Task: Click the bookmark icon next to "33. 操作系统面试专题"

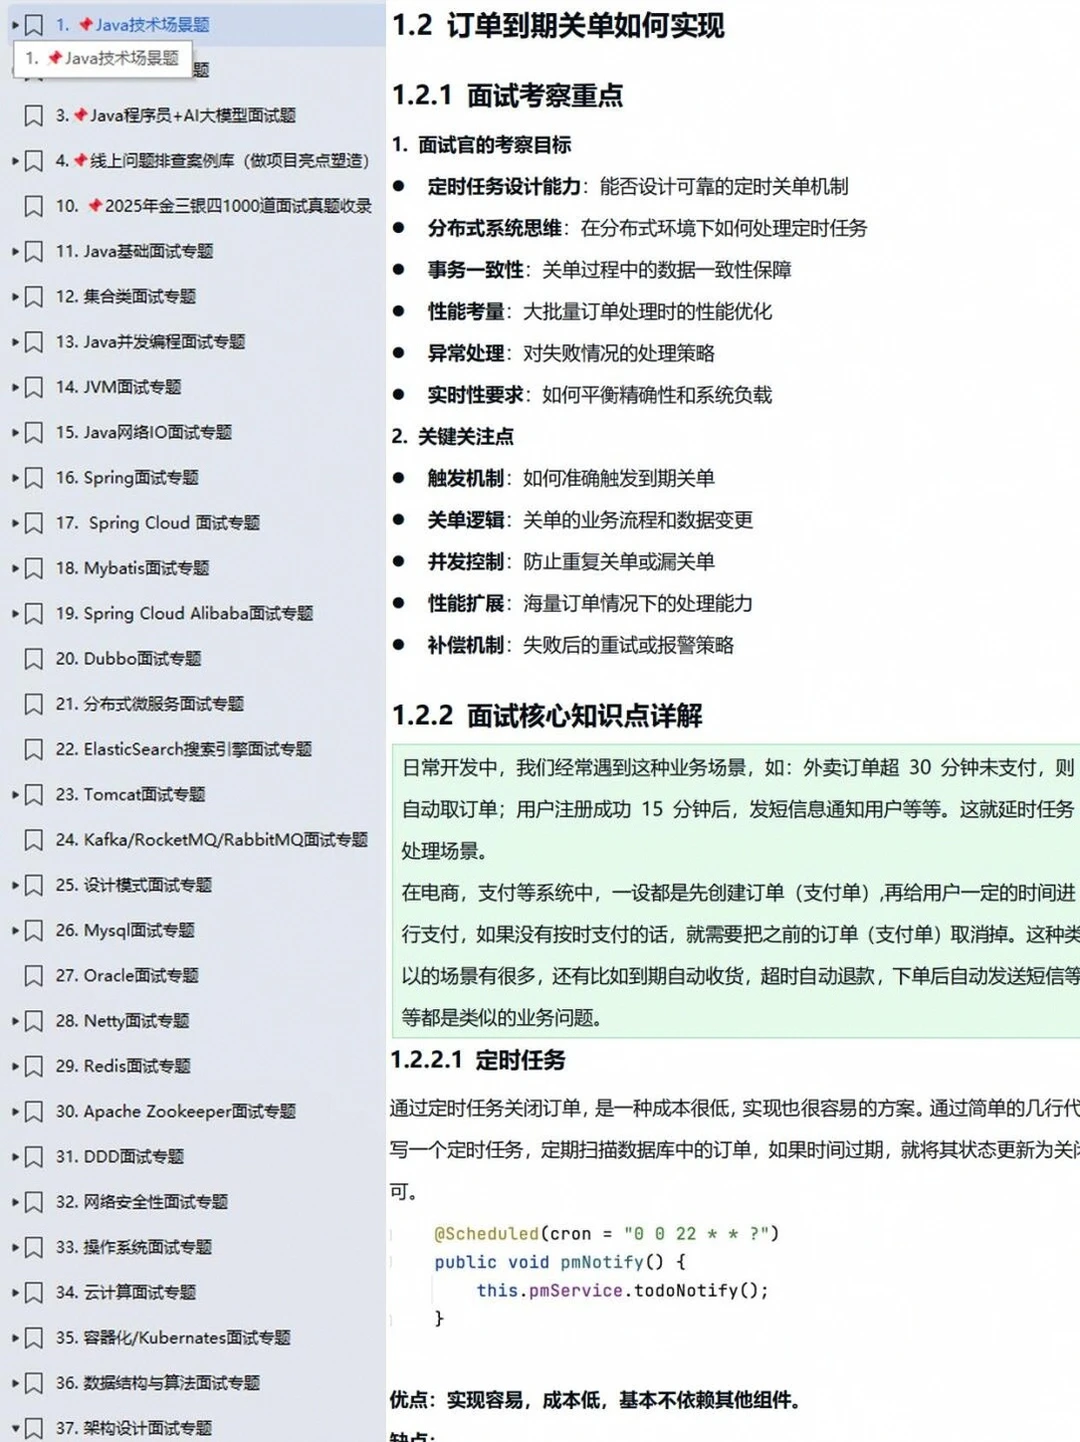Action: pyautogui.click(x=33, y=1247)
